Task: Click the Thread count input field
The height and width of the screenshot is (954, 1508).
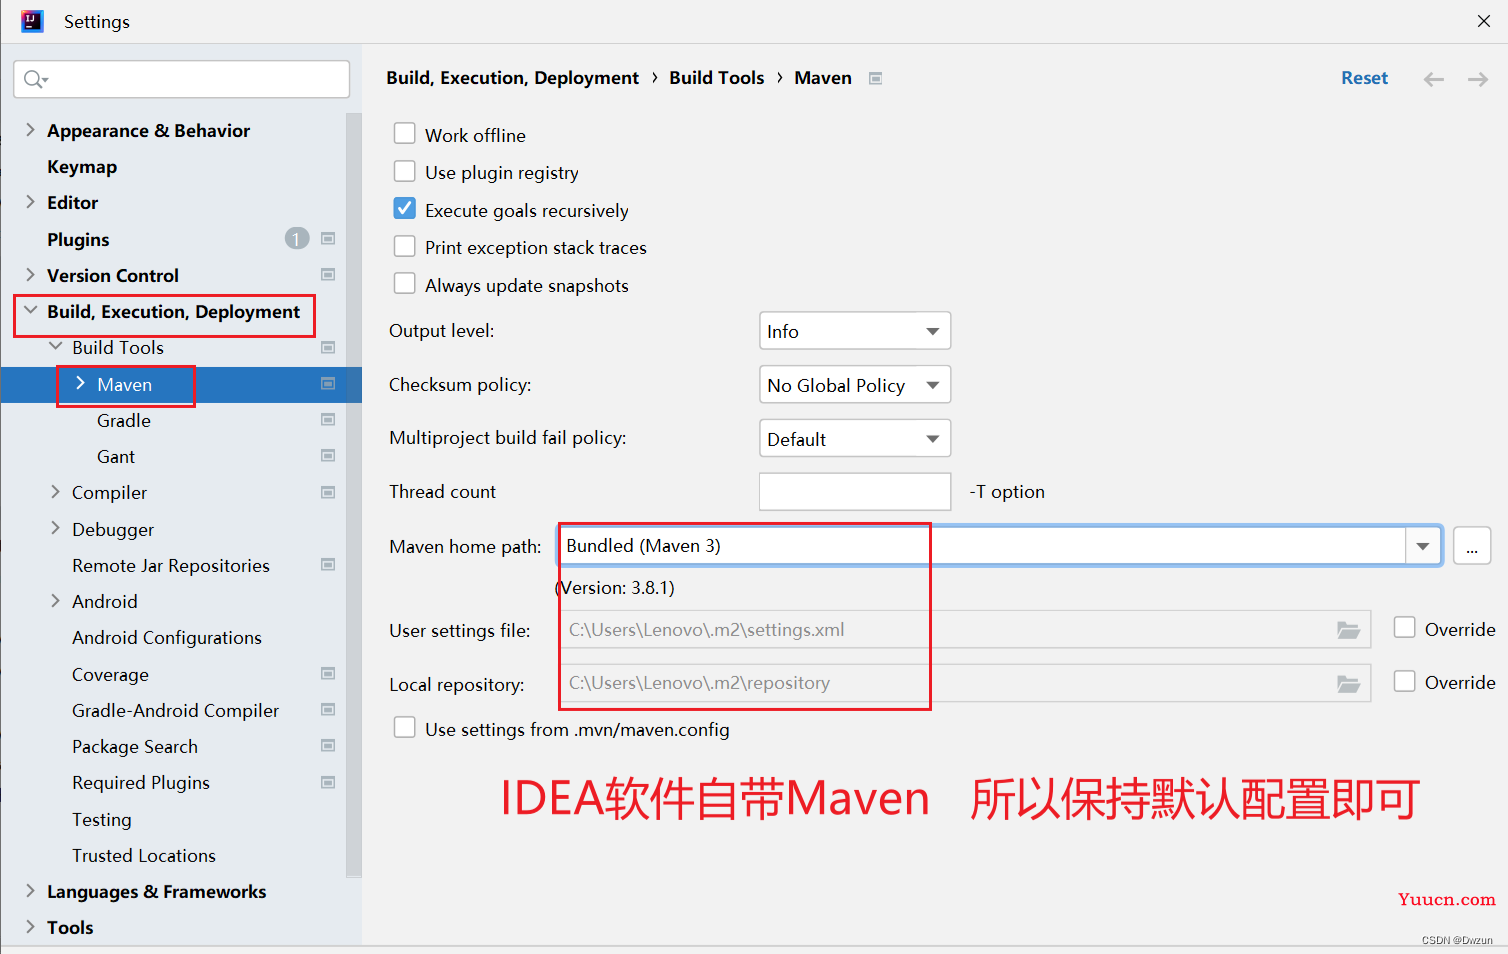Action: 855,492
